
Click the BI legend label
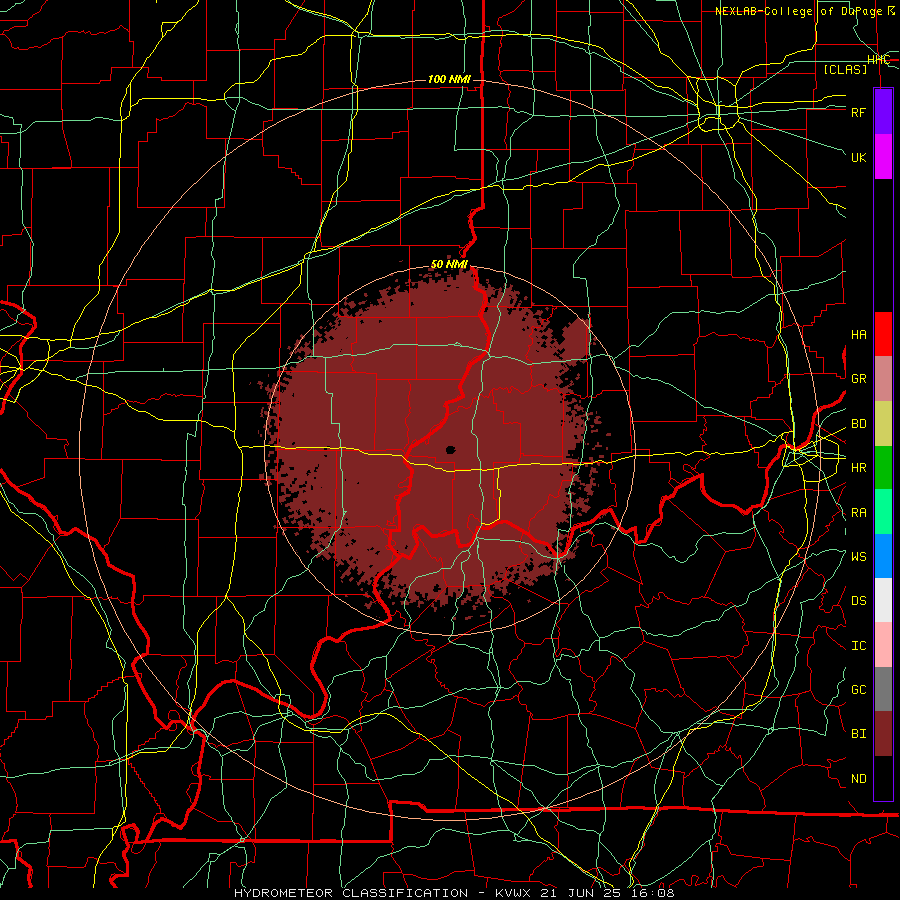tap(859, 734)
